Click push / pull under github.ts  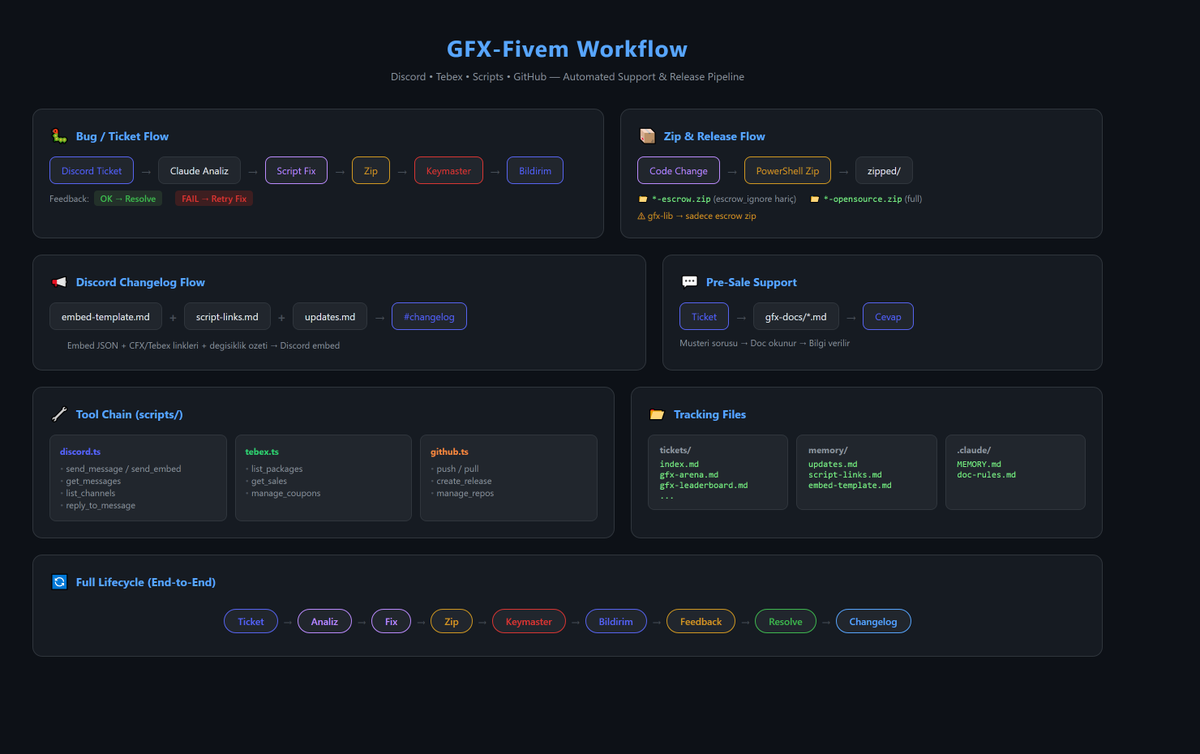(x=455, y=469)
